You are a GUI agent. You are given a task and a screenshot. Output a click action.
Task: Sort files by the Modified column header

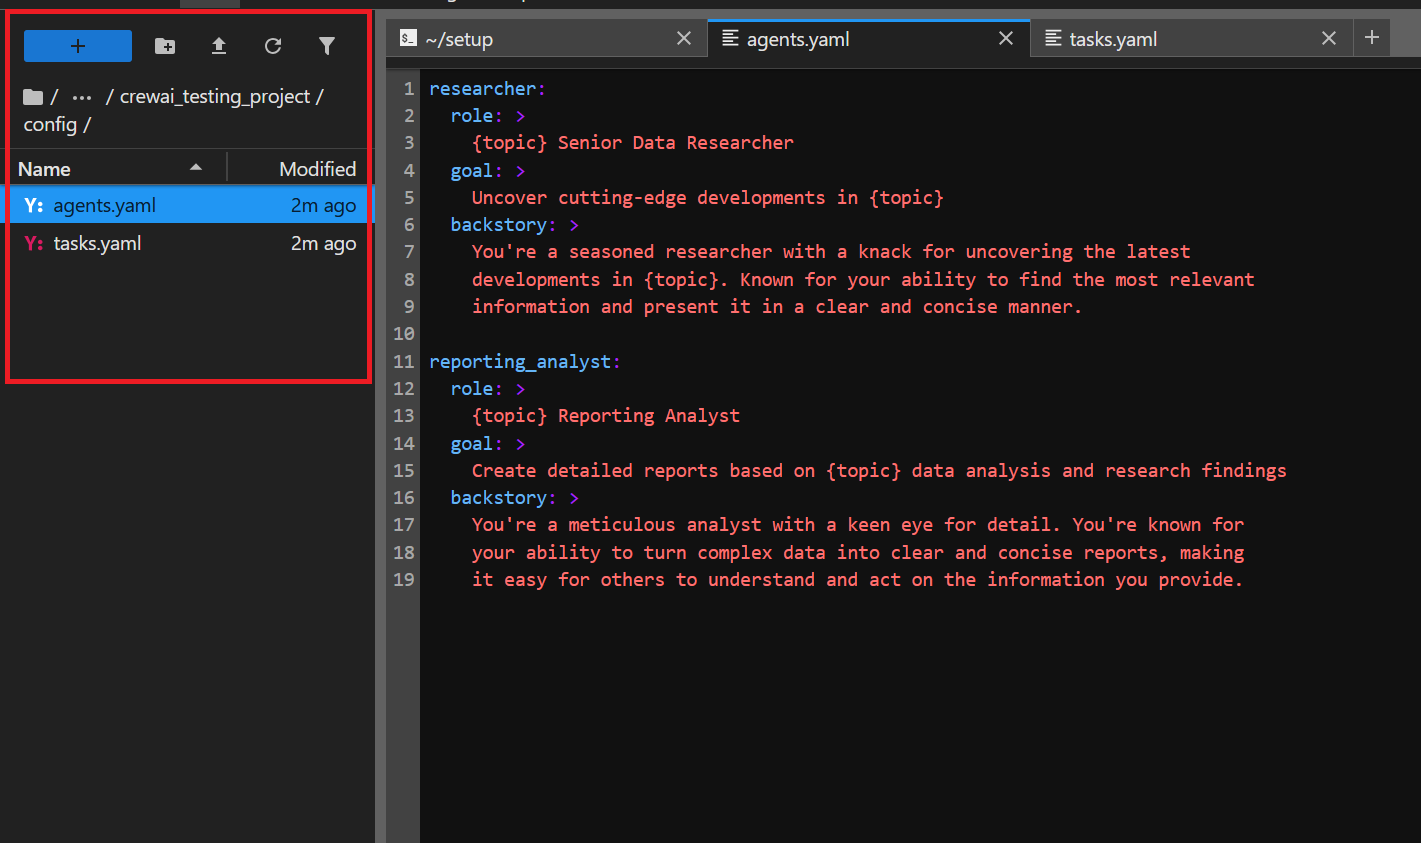click(299, 169)
